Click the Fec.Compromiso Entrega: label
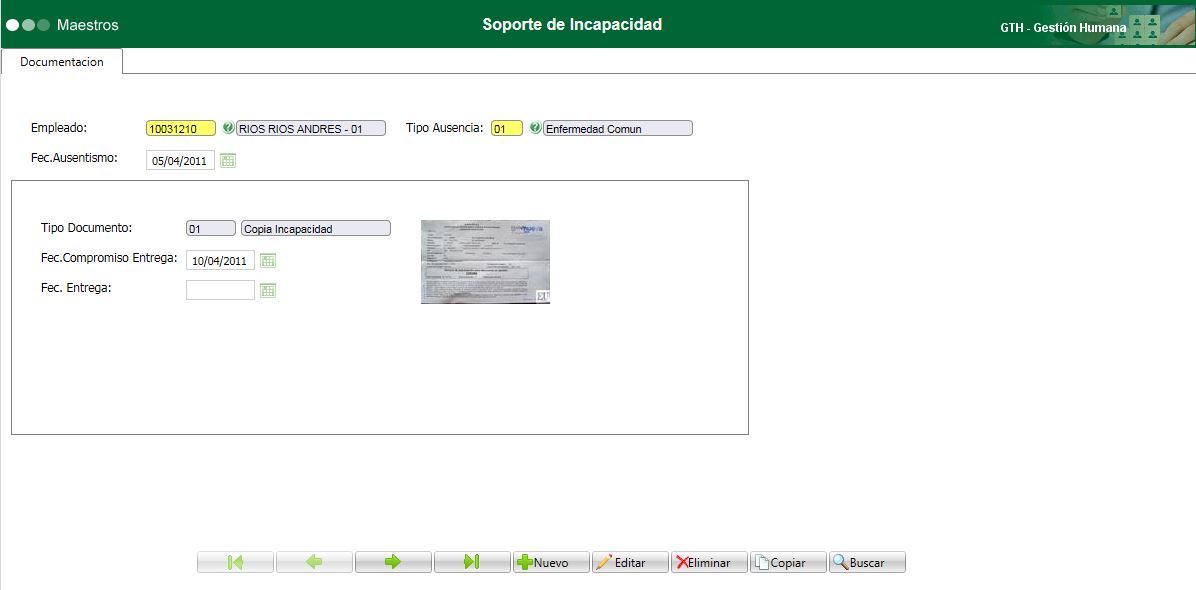Image resolution: width=1196 pixels, height=590 pixels. pyautogui.click(x=109, y=258)
